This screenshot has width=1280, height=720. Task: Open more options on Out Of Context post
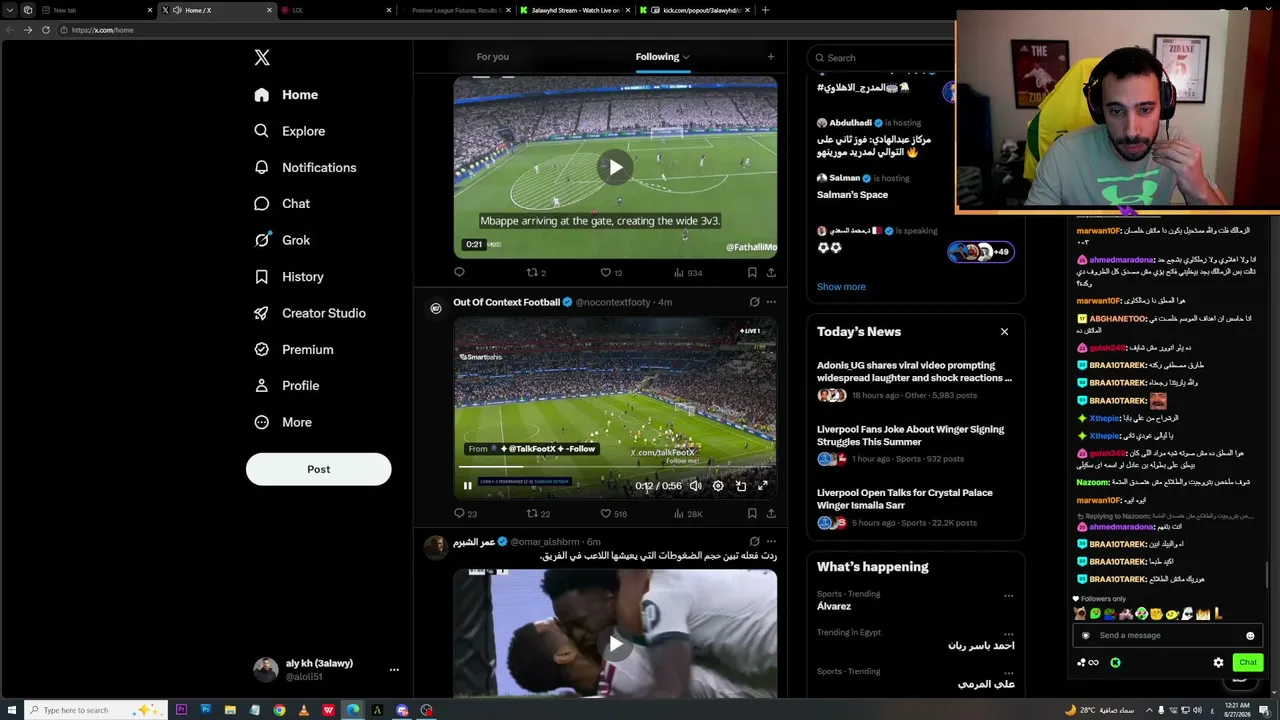point(771,302)
